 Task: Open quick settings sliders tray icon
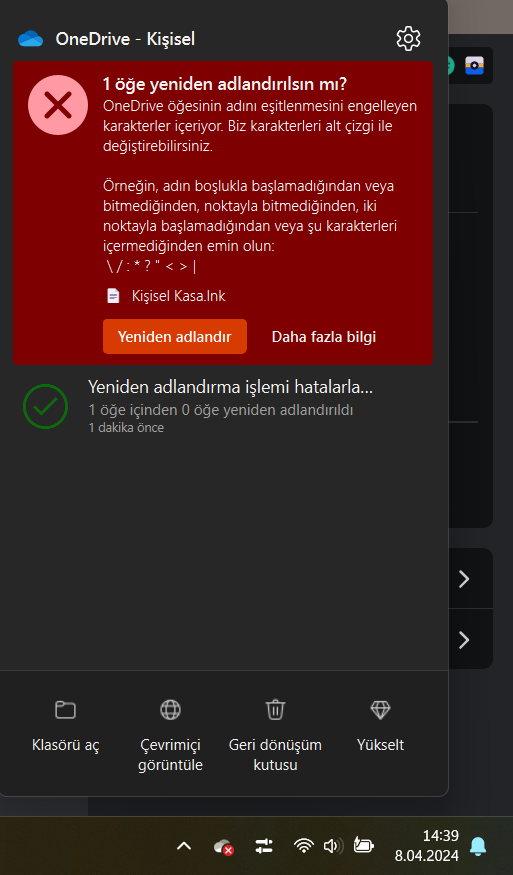264,846
